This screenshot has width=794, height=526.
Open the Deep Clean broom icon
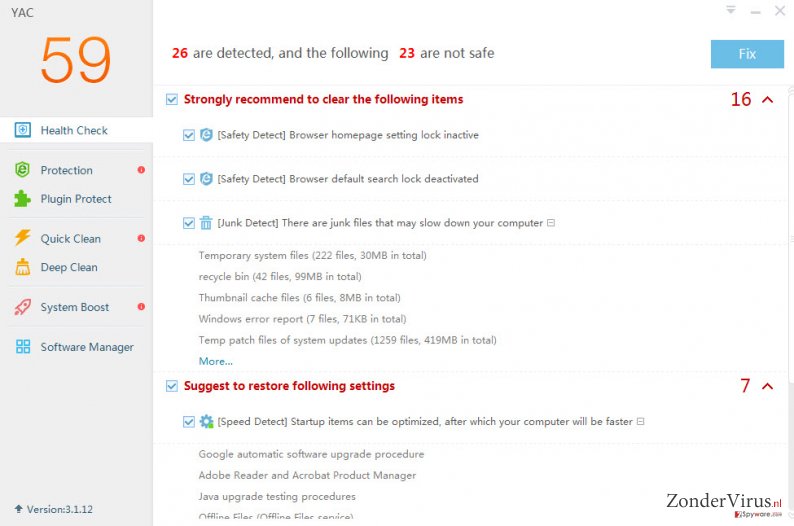(x=22, y=267)
